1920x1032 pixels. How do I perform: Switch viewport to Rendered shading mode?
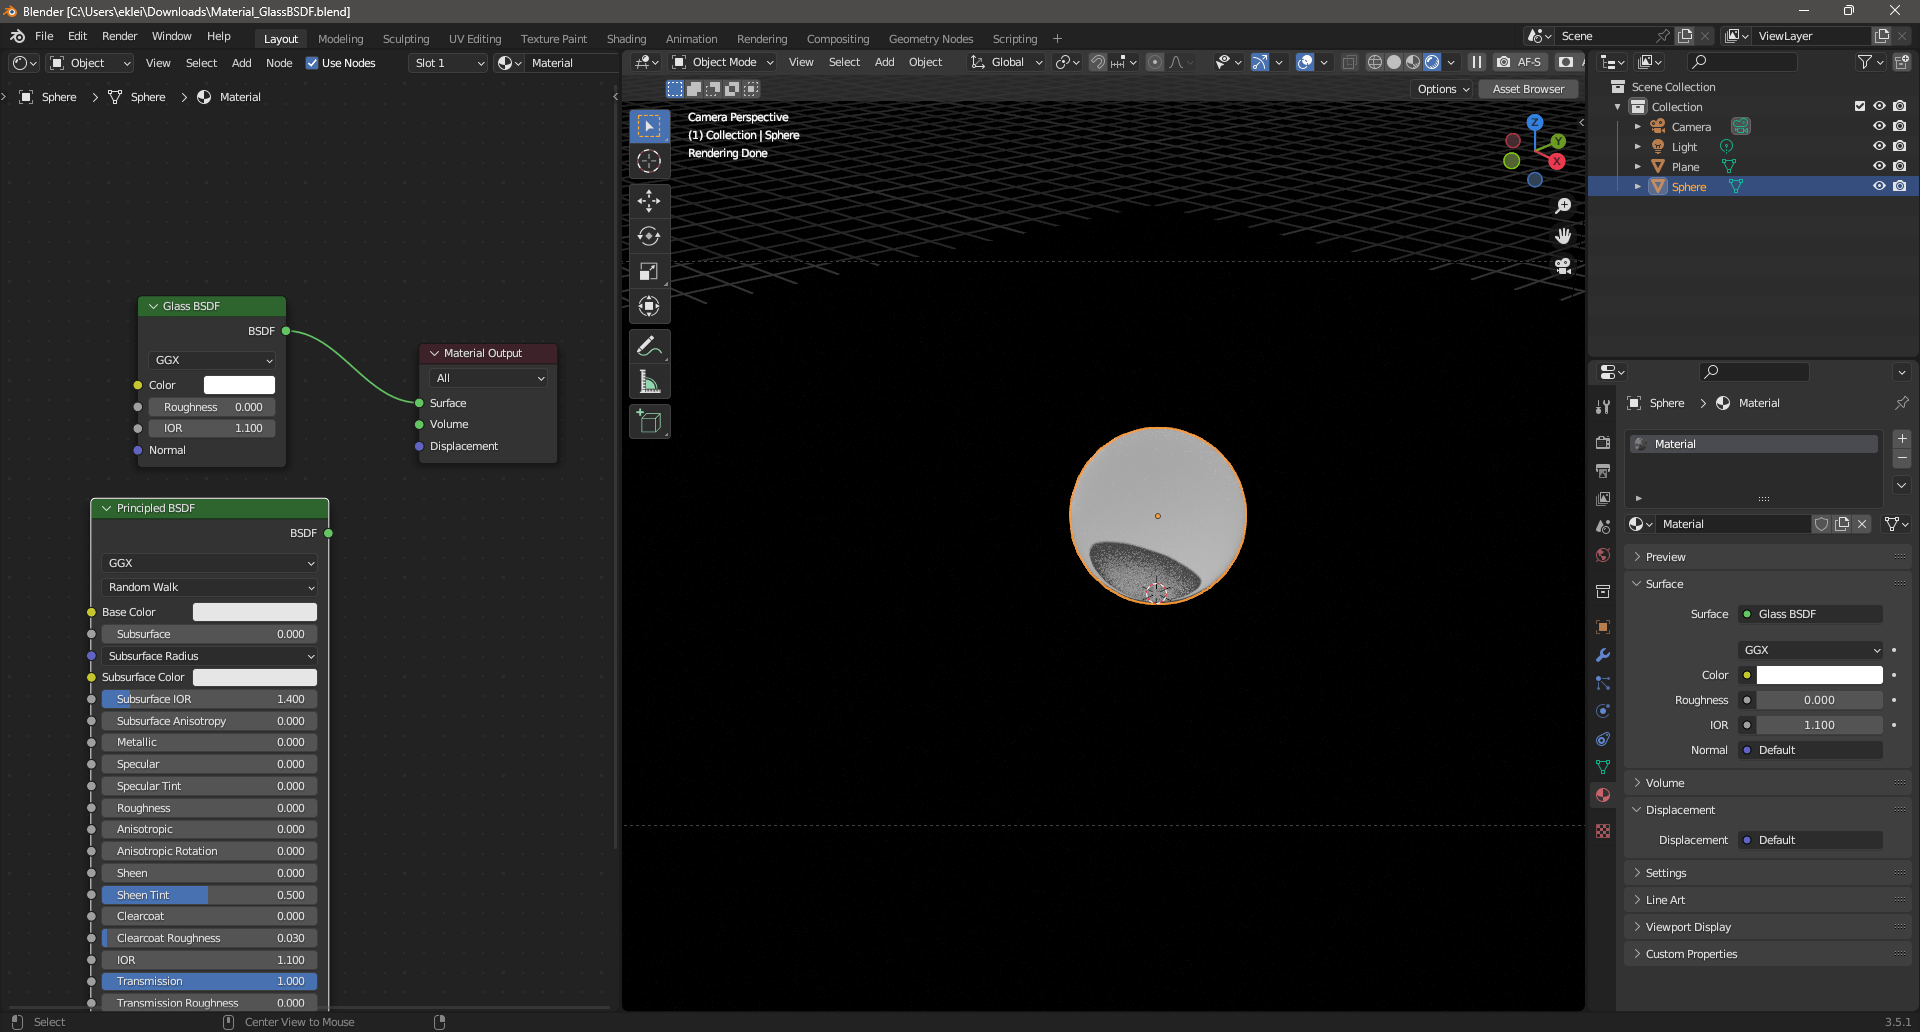pyautogui.click(x=1434, y=61)
